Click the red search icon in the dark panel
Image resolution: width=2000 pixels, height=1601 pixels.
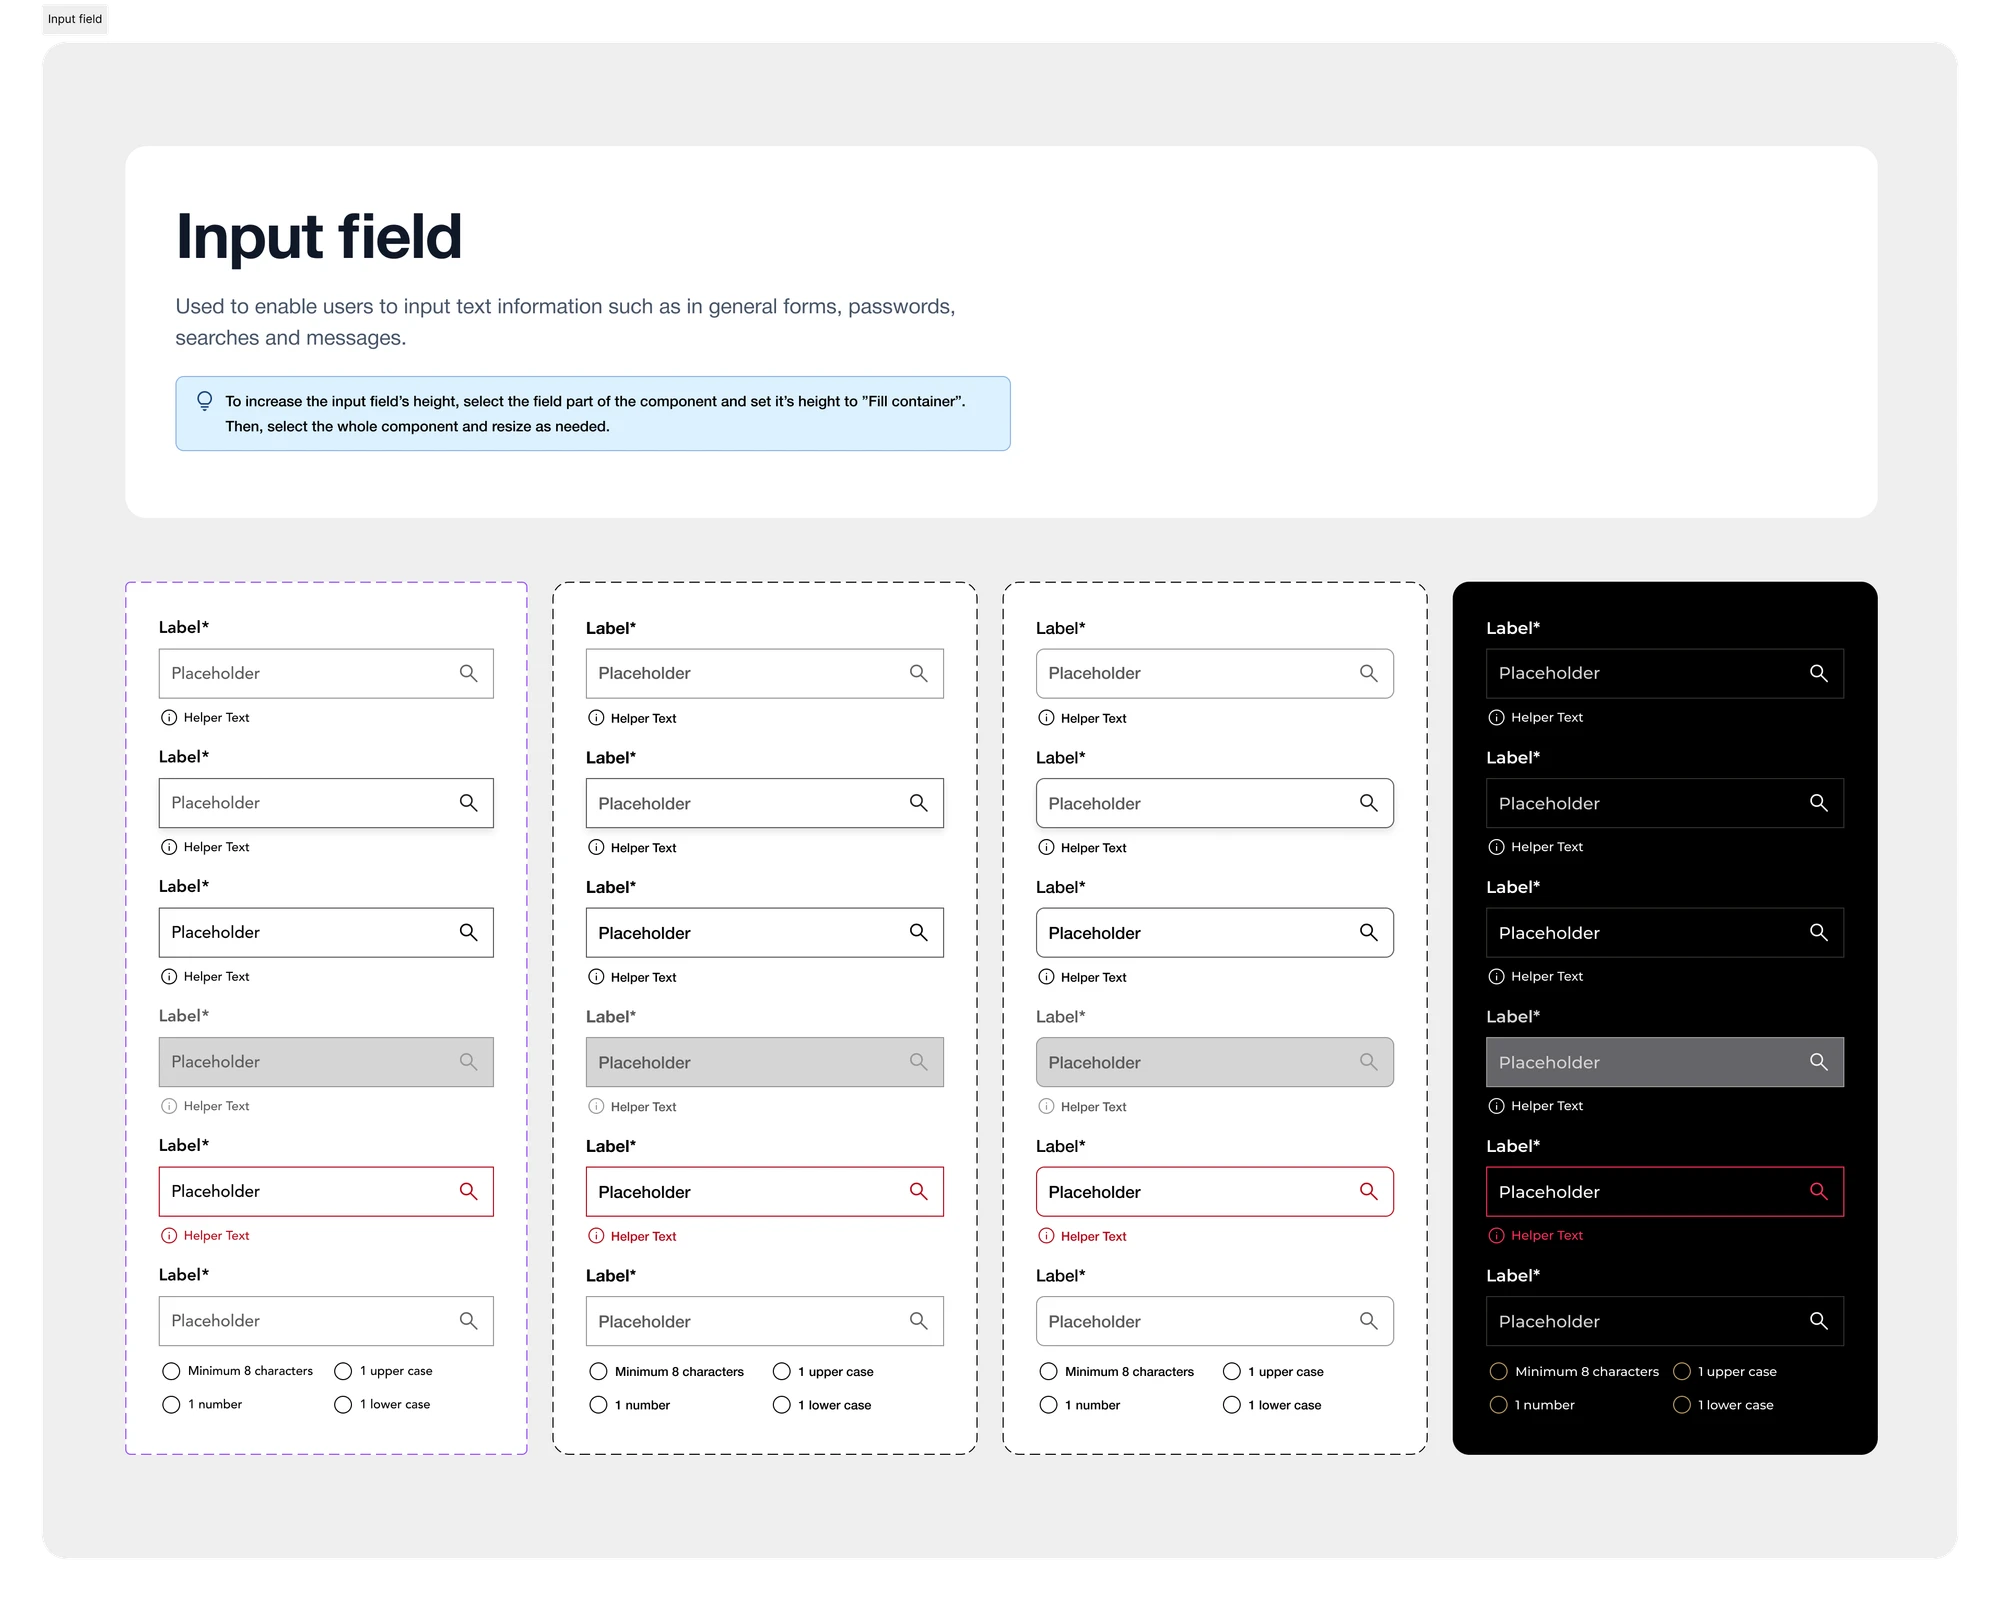tap(1819, 1191)
